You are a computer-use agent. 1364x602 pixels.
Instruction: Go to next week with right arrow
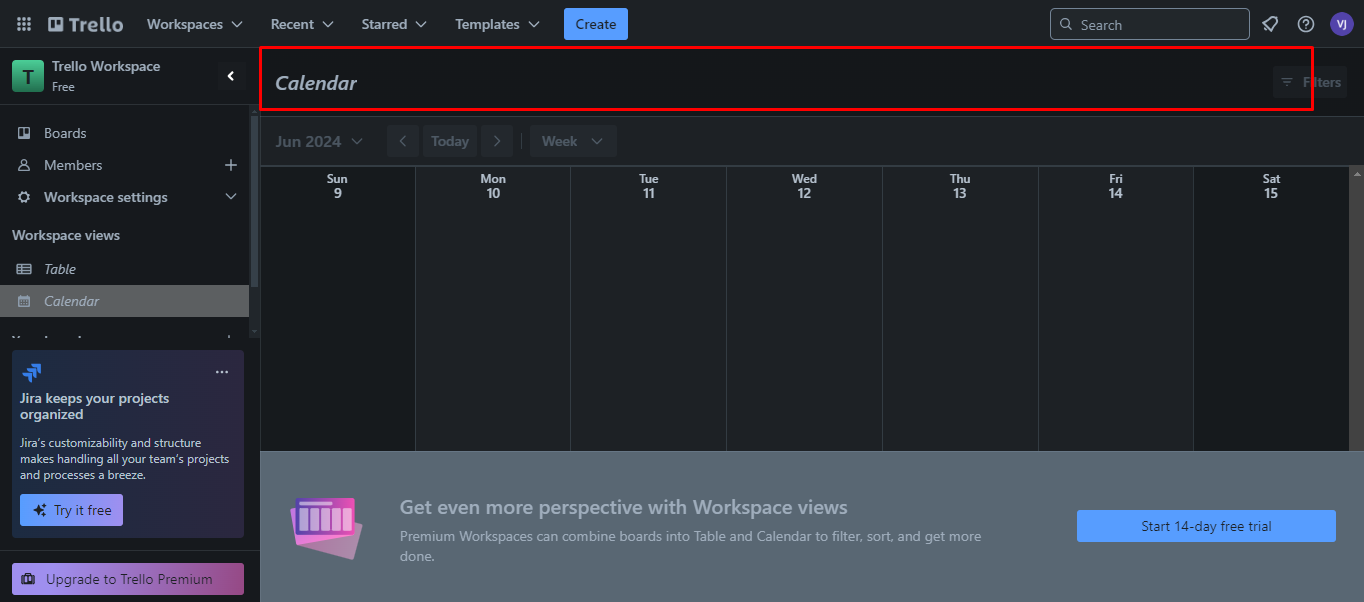click(497, 141)
